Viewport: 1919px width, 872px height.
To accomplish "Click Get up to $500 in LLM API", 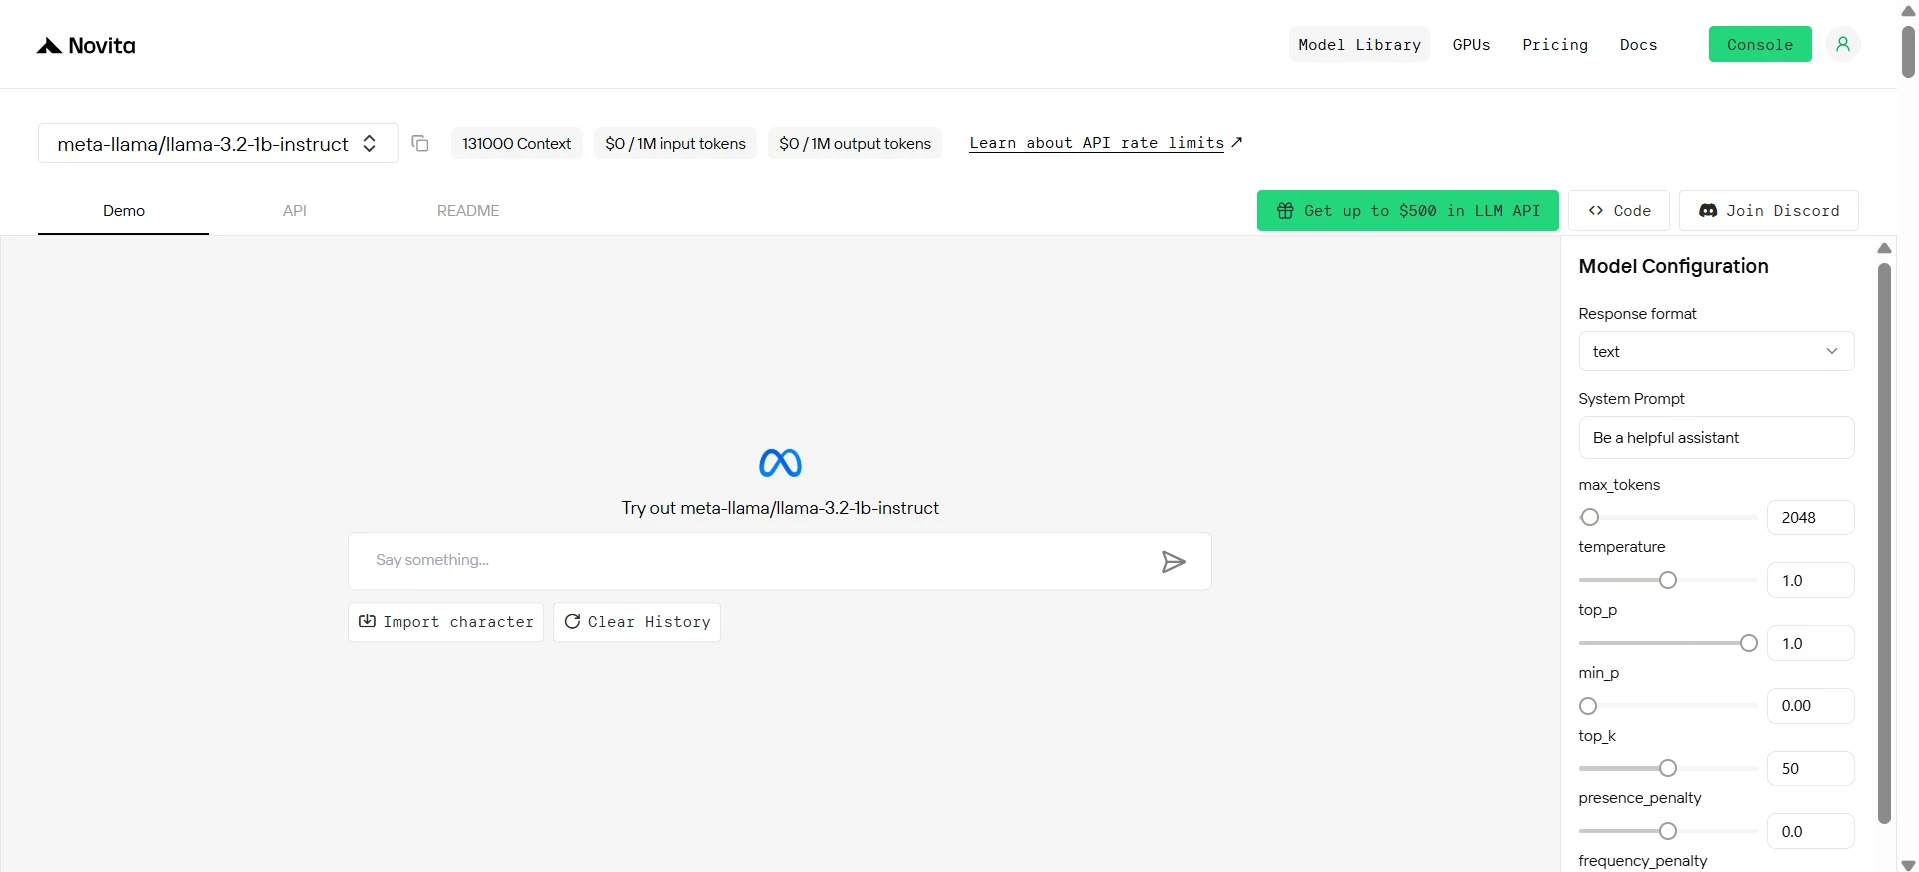I will (1407, 210).
